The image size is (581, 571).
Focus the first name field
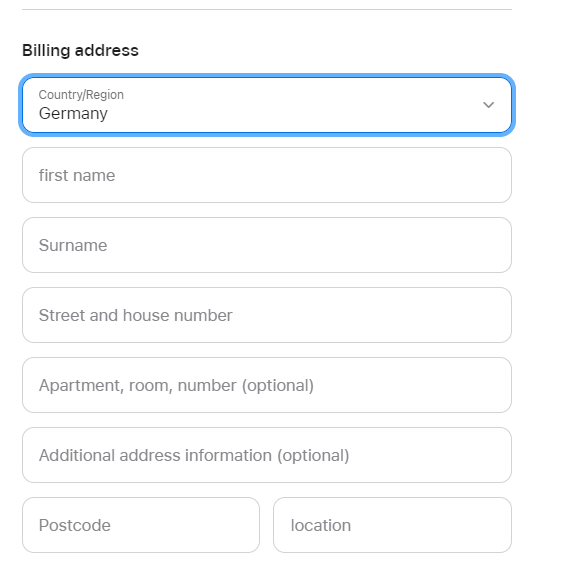click(267, 175)
